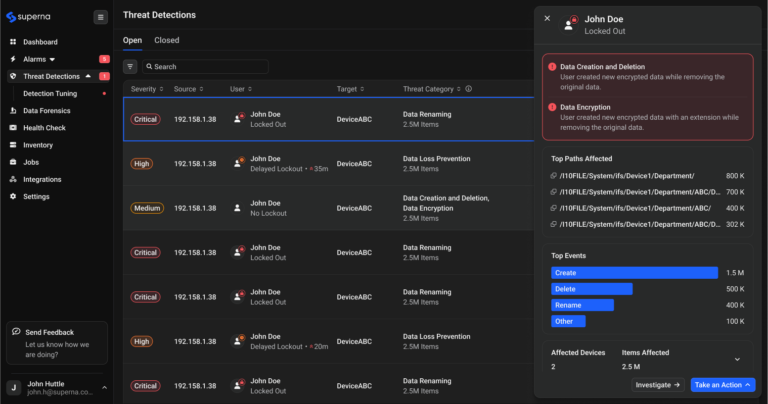Click High badge in 35m lockout row

point(142,164)
